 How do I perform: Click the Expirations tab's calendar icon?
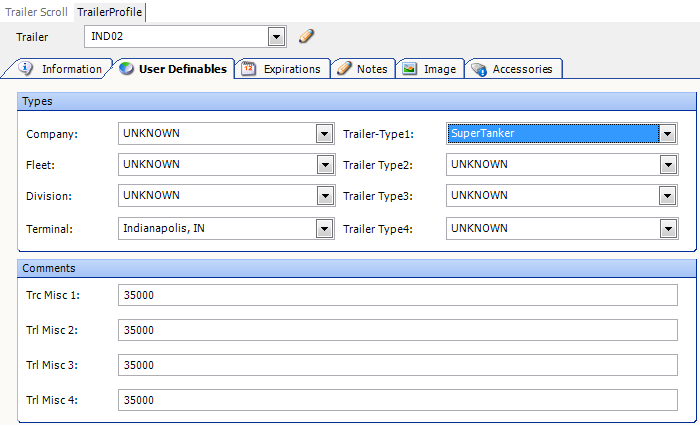pos(248,69)
